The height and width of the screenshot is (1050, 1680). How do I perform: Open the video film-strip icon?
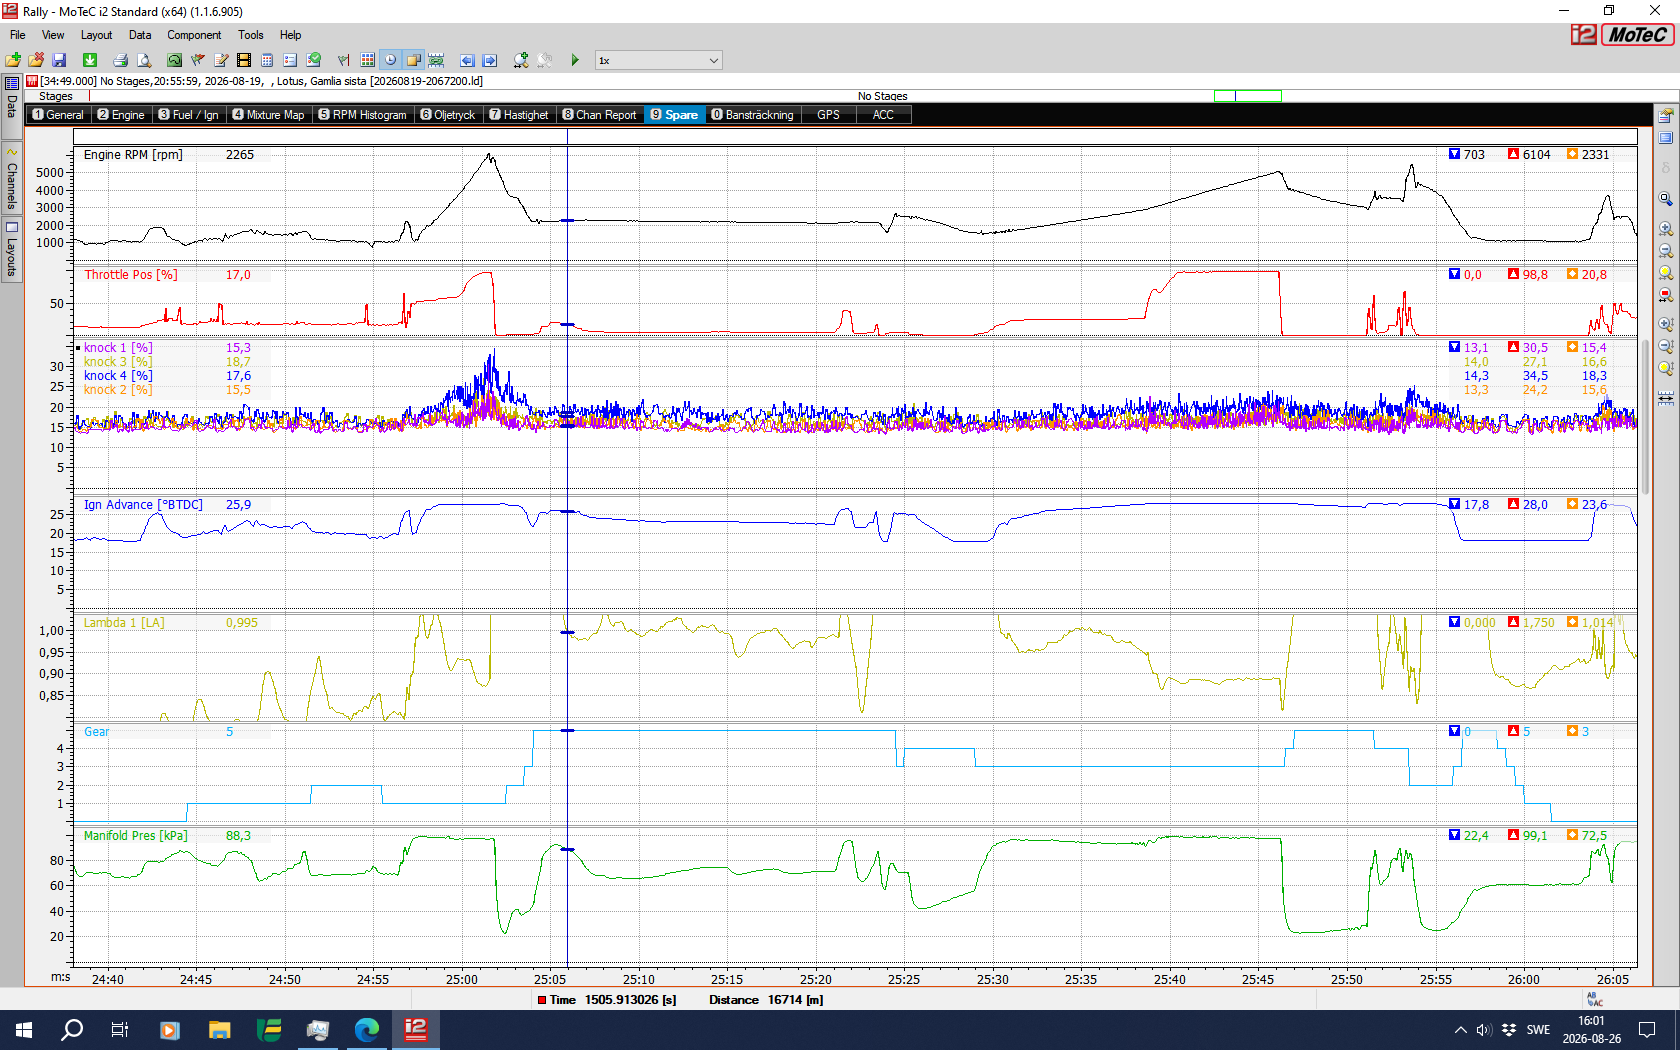[244, 60]
